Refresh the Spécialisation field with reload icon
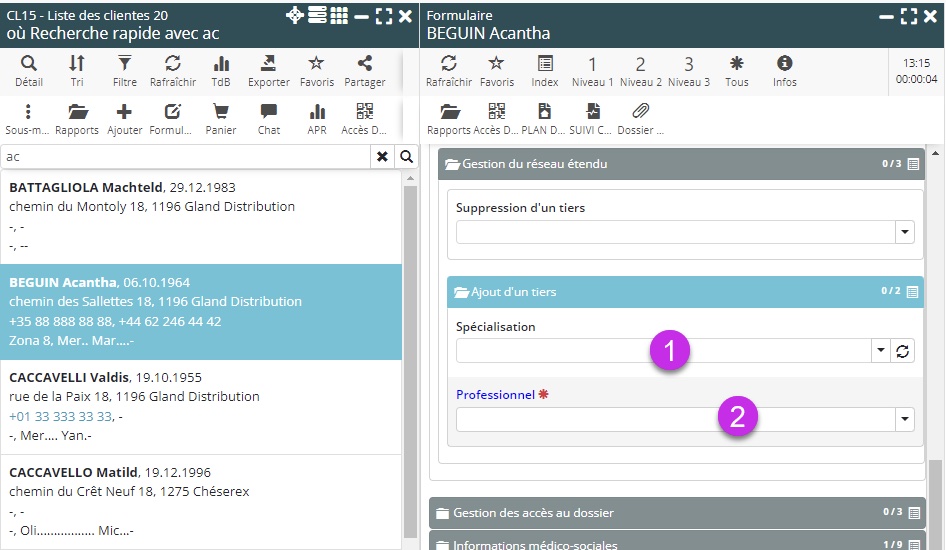The height and width of the screenshot is (550, 946). click(x=903, y=351)
